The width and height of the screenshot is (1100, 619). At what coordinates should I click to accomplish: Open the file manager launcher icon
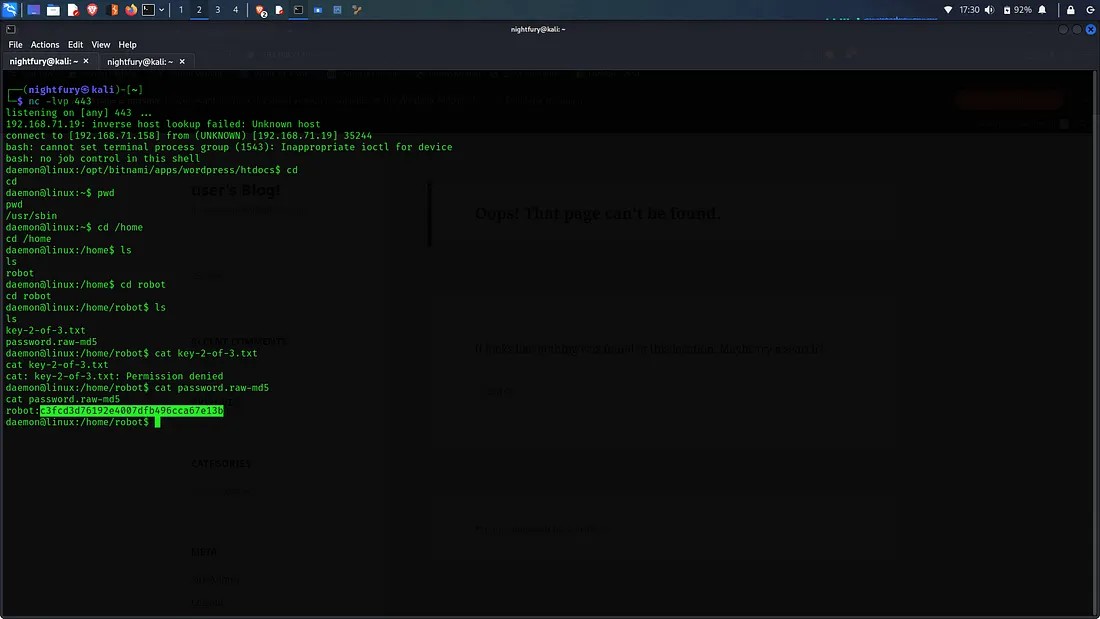click(x=53, y=10)
